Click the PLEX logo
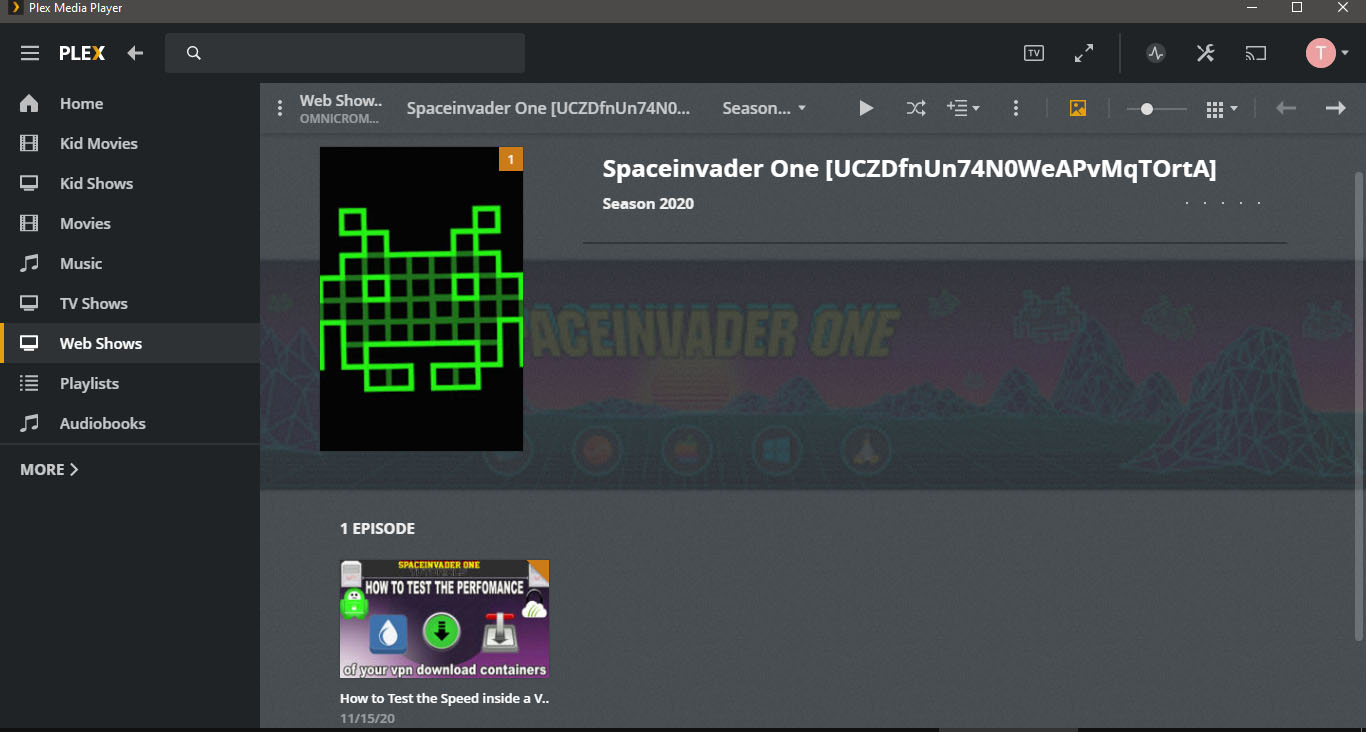The image size is (1366, 732). click(82, 53)
